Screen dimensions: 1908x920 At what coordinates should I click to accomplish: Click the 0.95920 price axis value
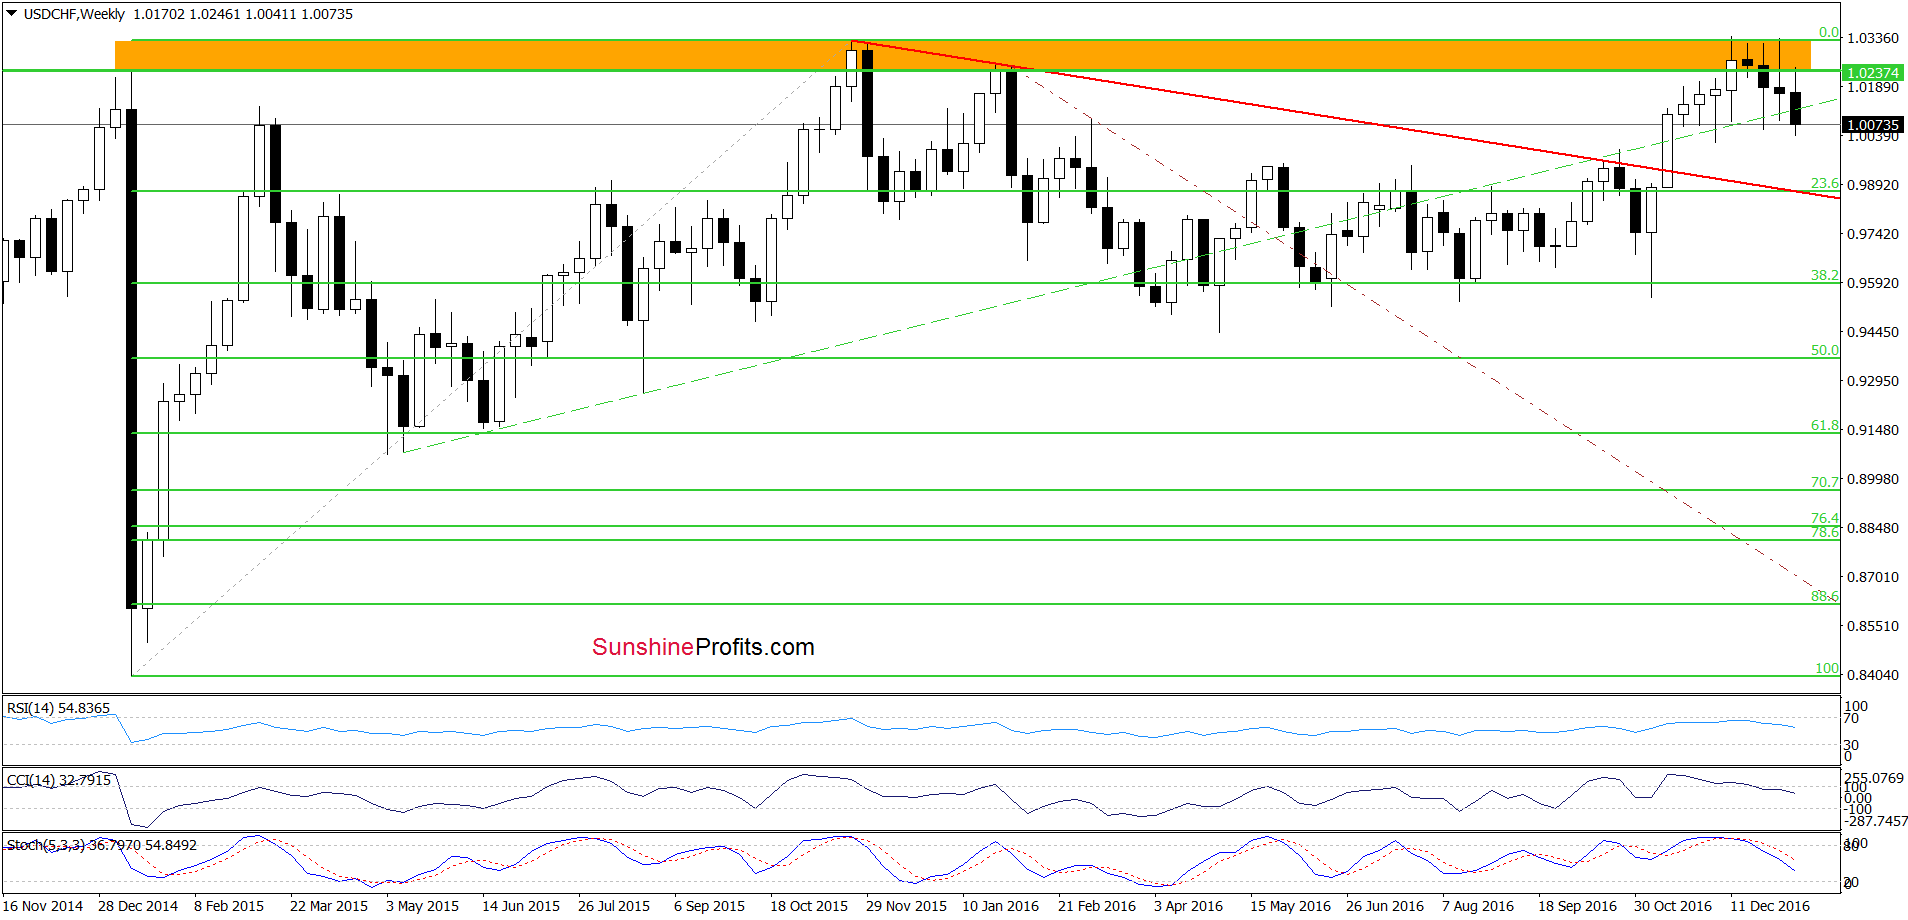click(x=1873, y=283)
